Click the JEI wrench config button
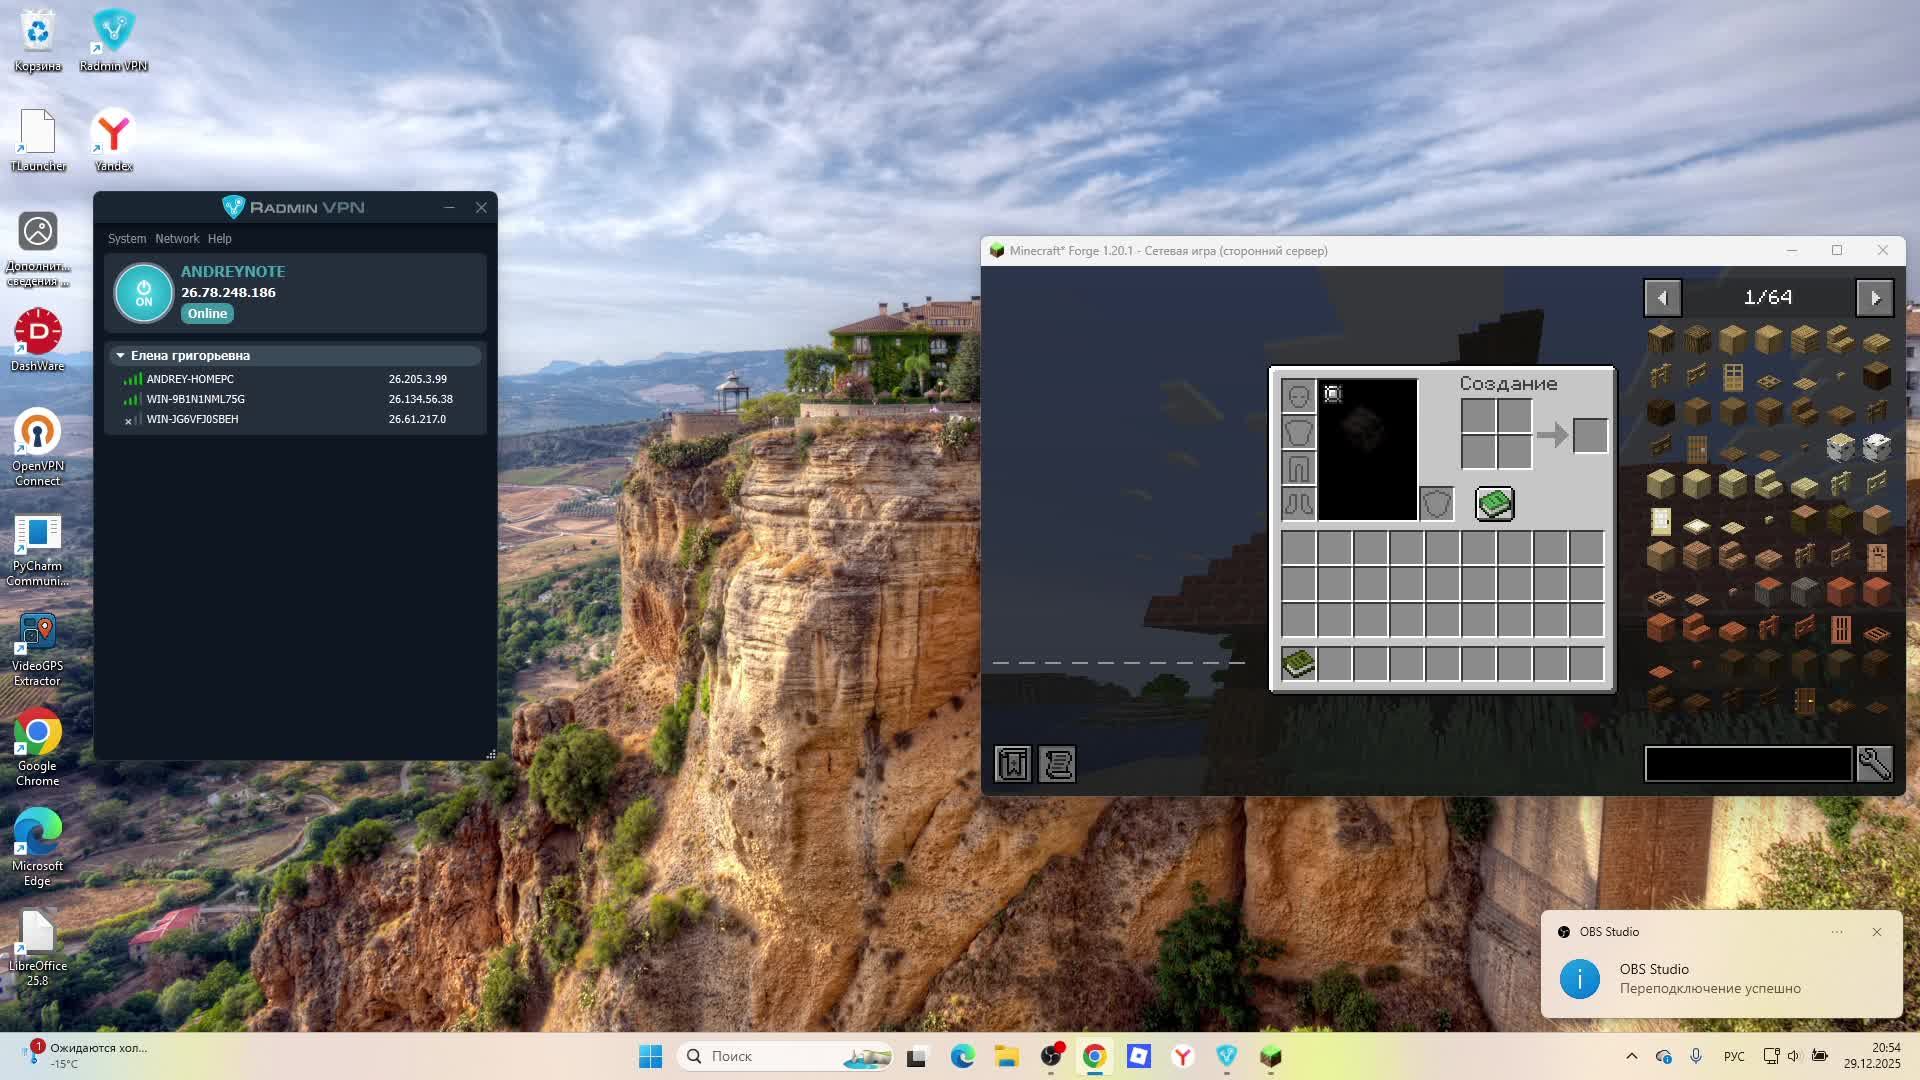Viewport: 1920px width, 1080px height. 1874,765
